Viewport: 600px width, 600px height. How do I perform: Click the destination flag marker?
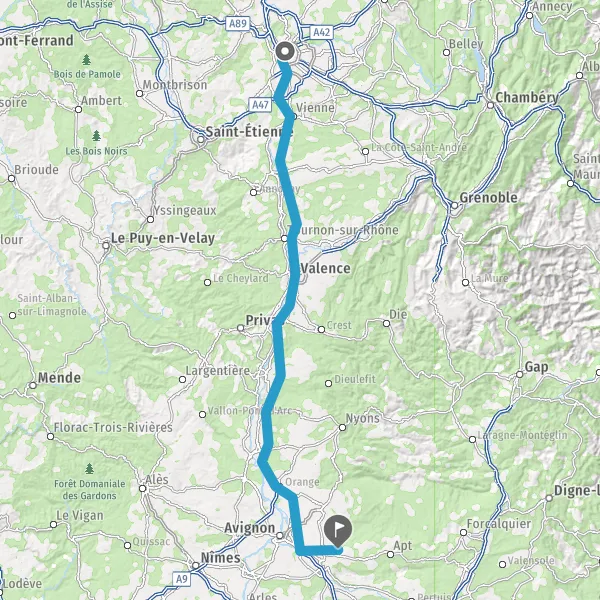pos(338,531)
